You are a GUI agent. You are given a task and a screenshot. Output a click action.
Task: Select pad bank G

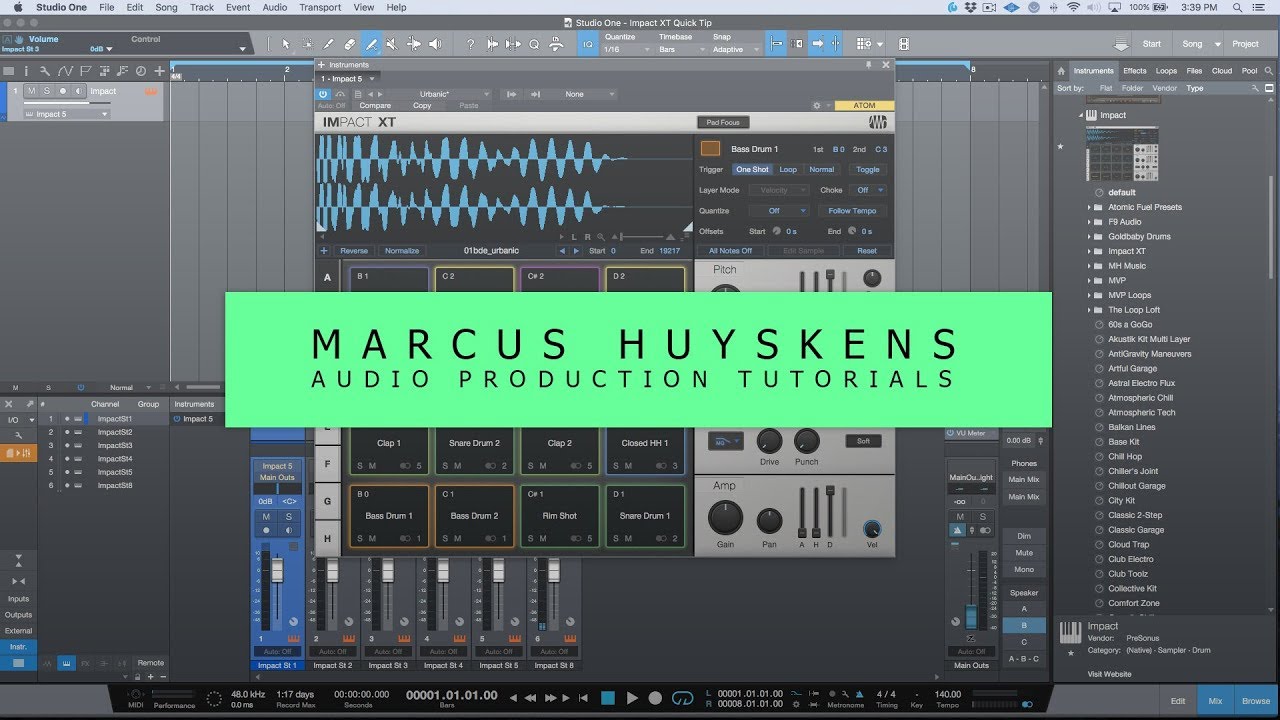pyautogui.click(x=327, y=501)
